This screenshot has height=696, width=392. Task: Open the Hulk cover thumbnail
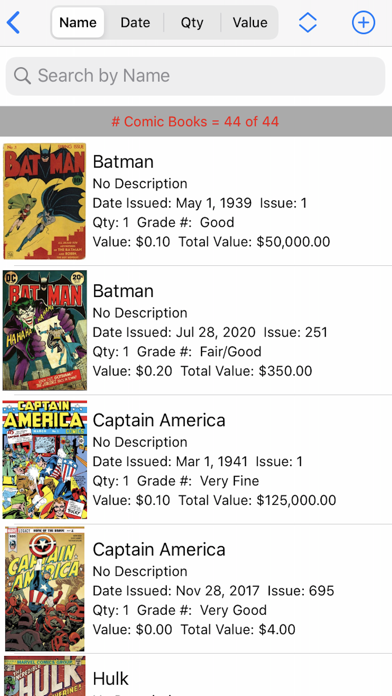(x=44, y=676)
